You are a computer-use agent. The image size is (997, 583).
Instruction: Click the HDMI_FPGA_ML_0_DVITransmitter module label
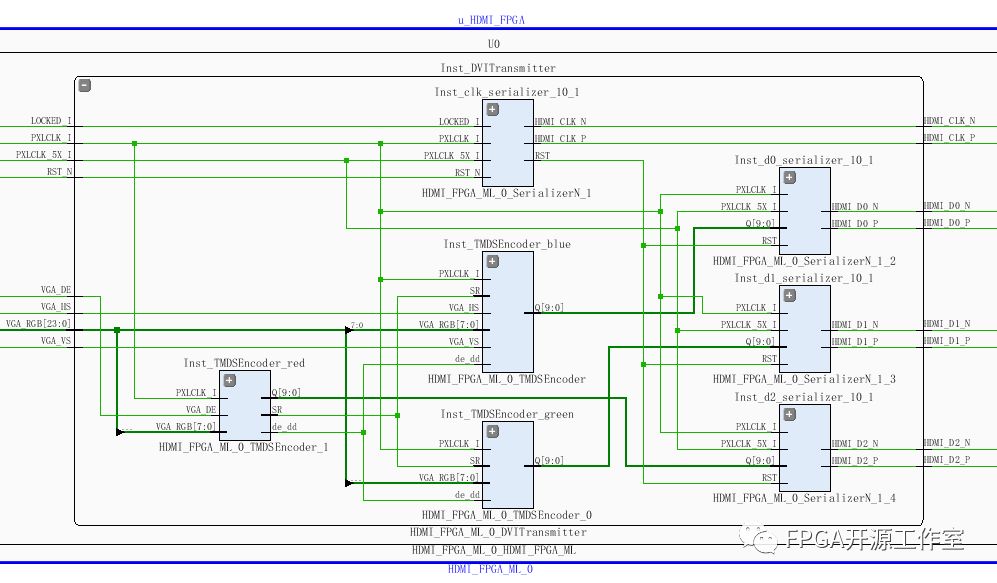498,533
